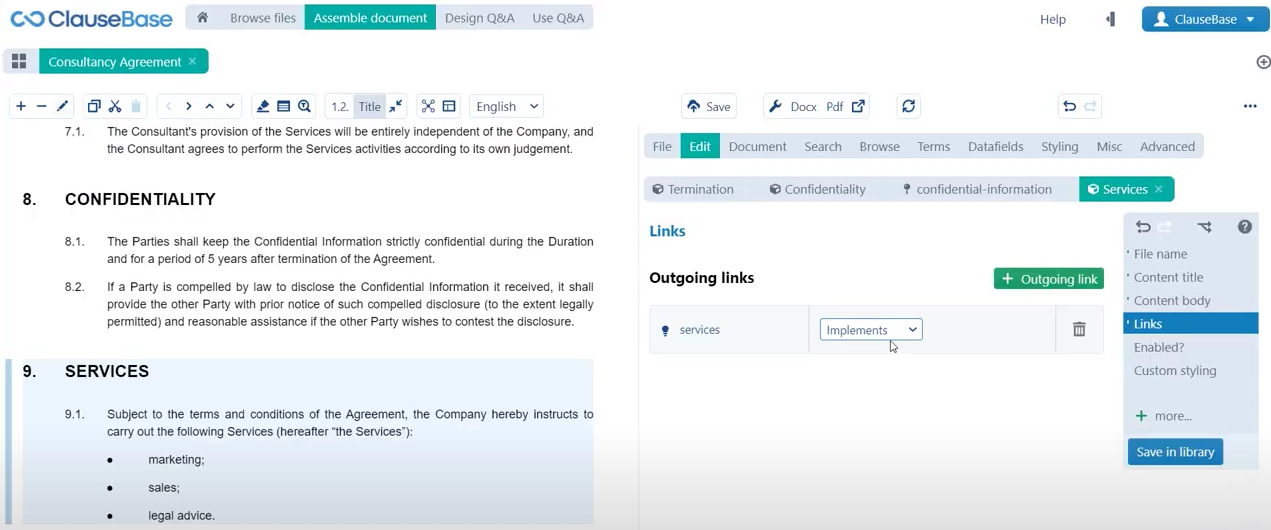Click the duplicate clause icon

point(94,106)
